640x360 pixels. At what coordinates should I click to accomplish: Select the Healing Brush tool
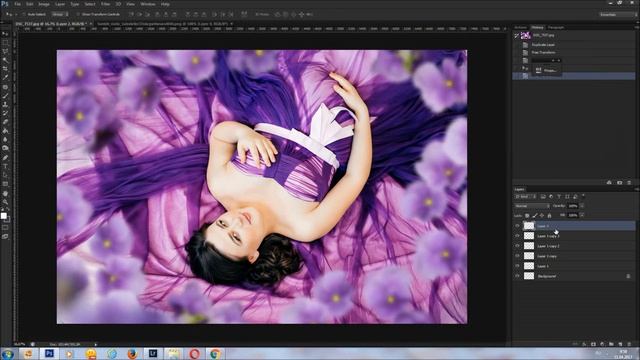pyautogui.click(x=5, y=87)
